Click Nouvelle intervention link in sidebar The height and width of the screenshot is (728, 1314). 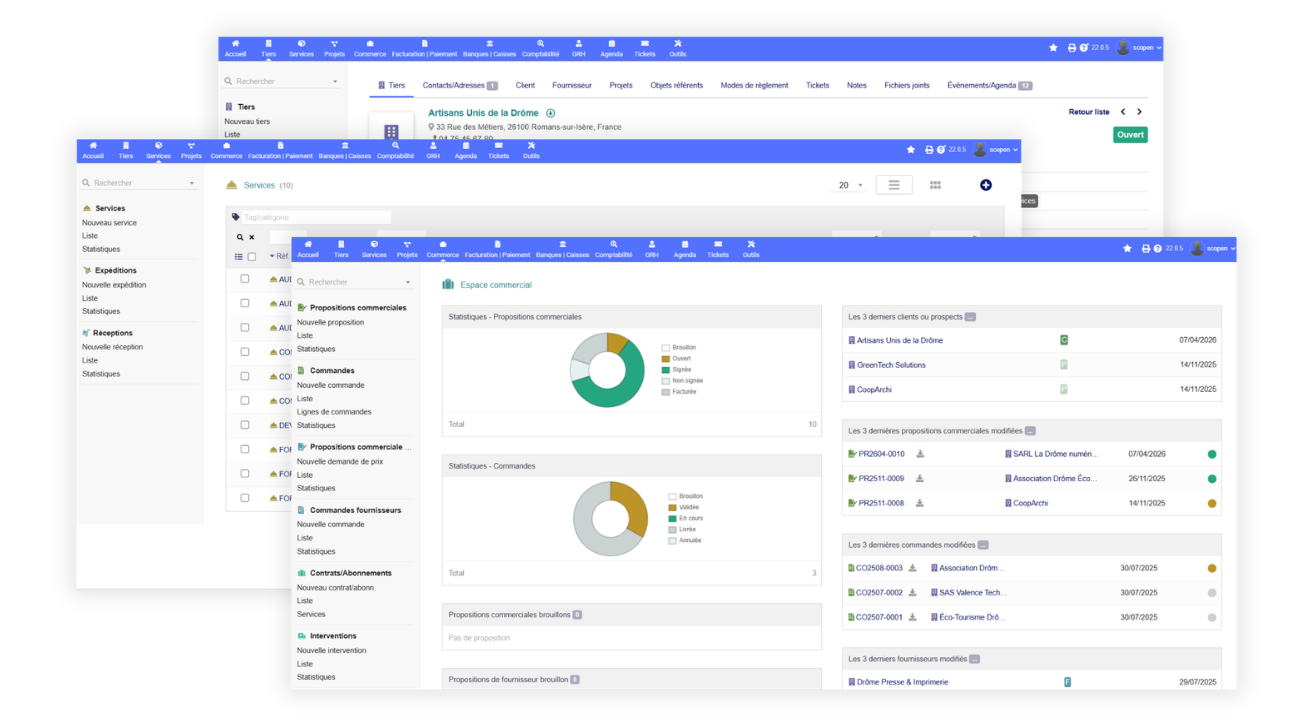[x=331, y=650]
